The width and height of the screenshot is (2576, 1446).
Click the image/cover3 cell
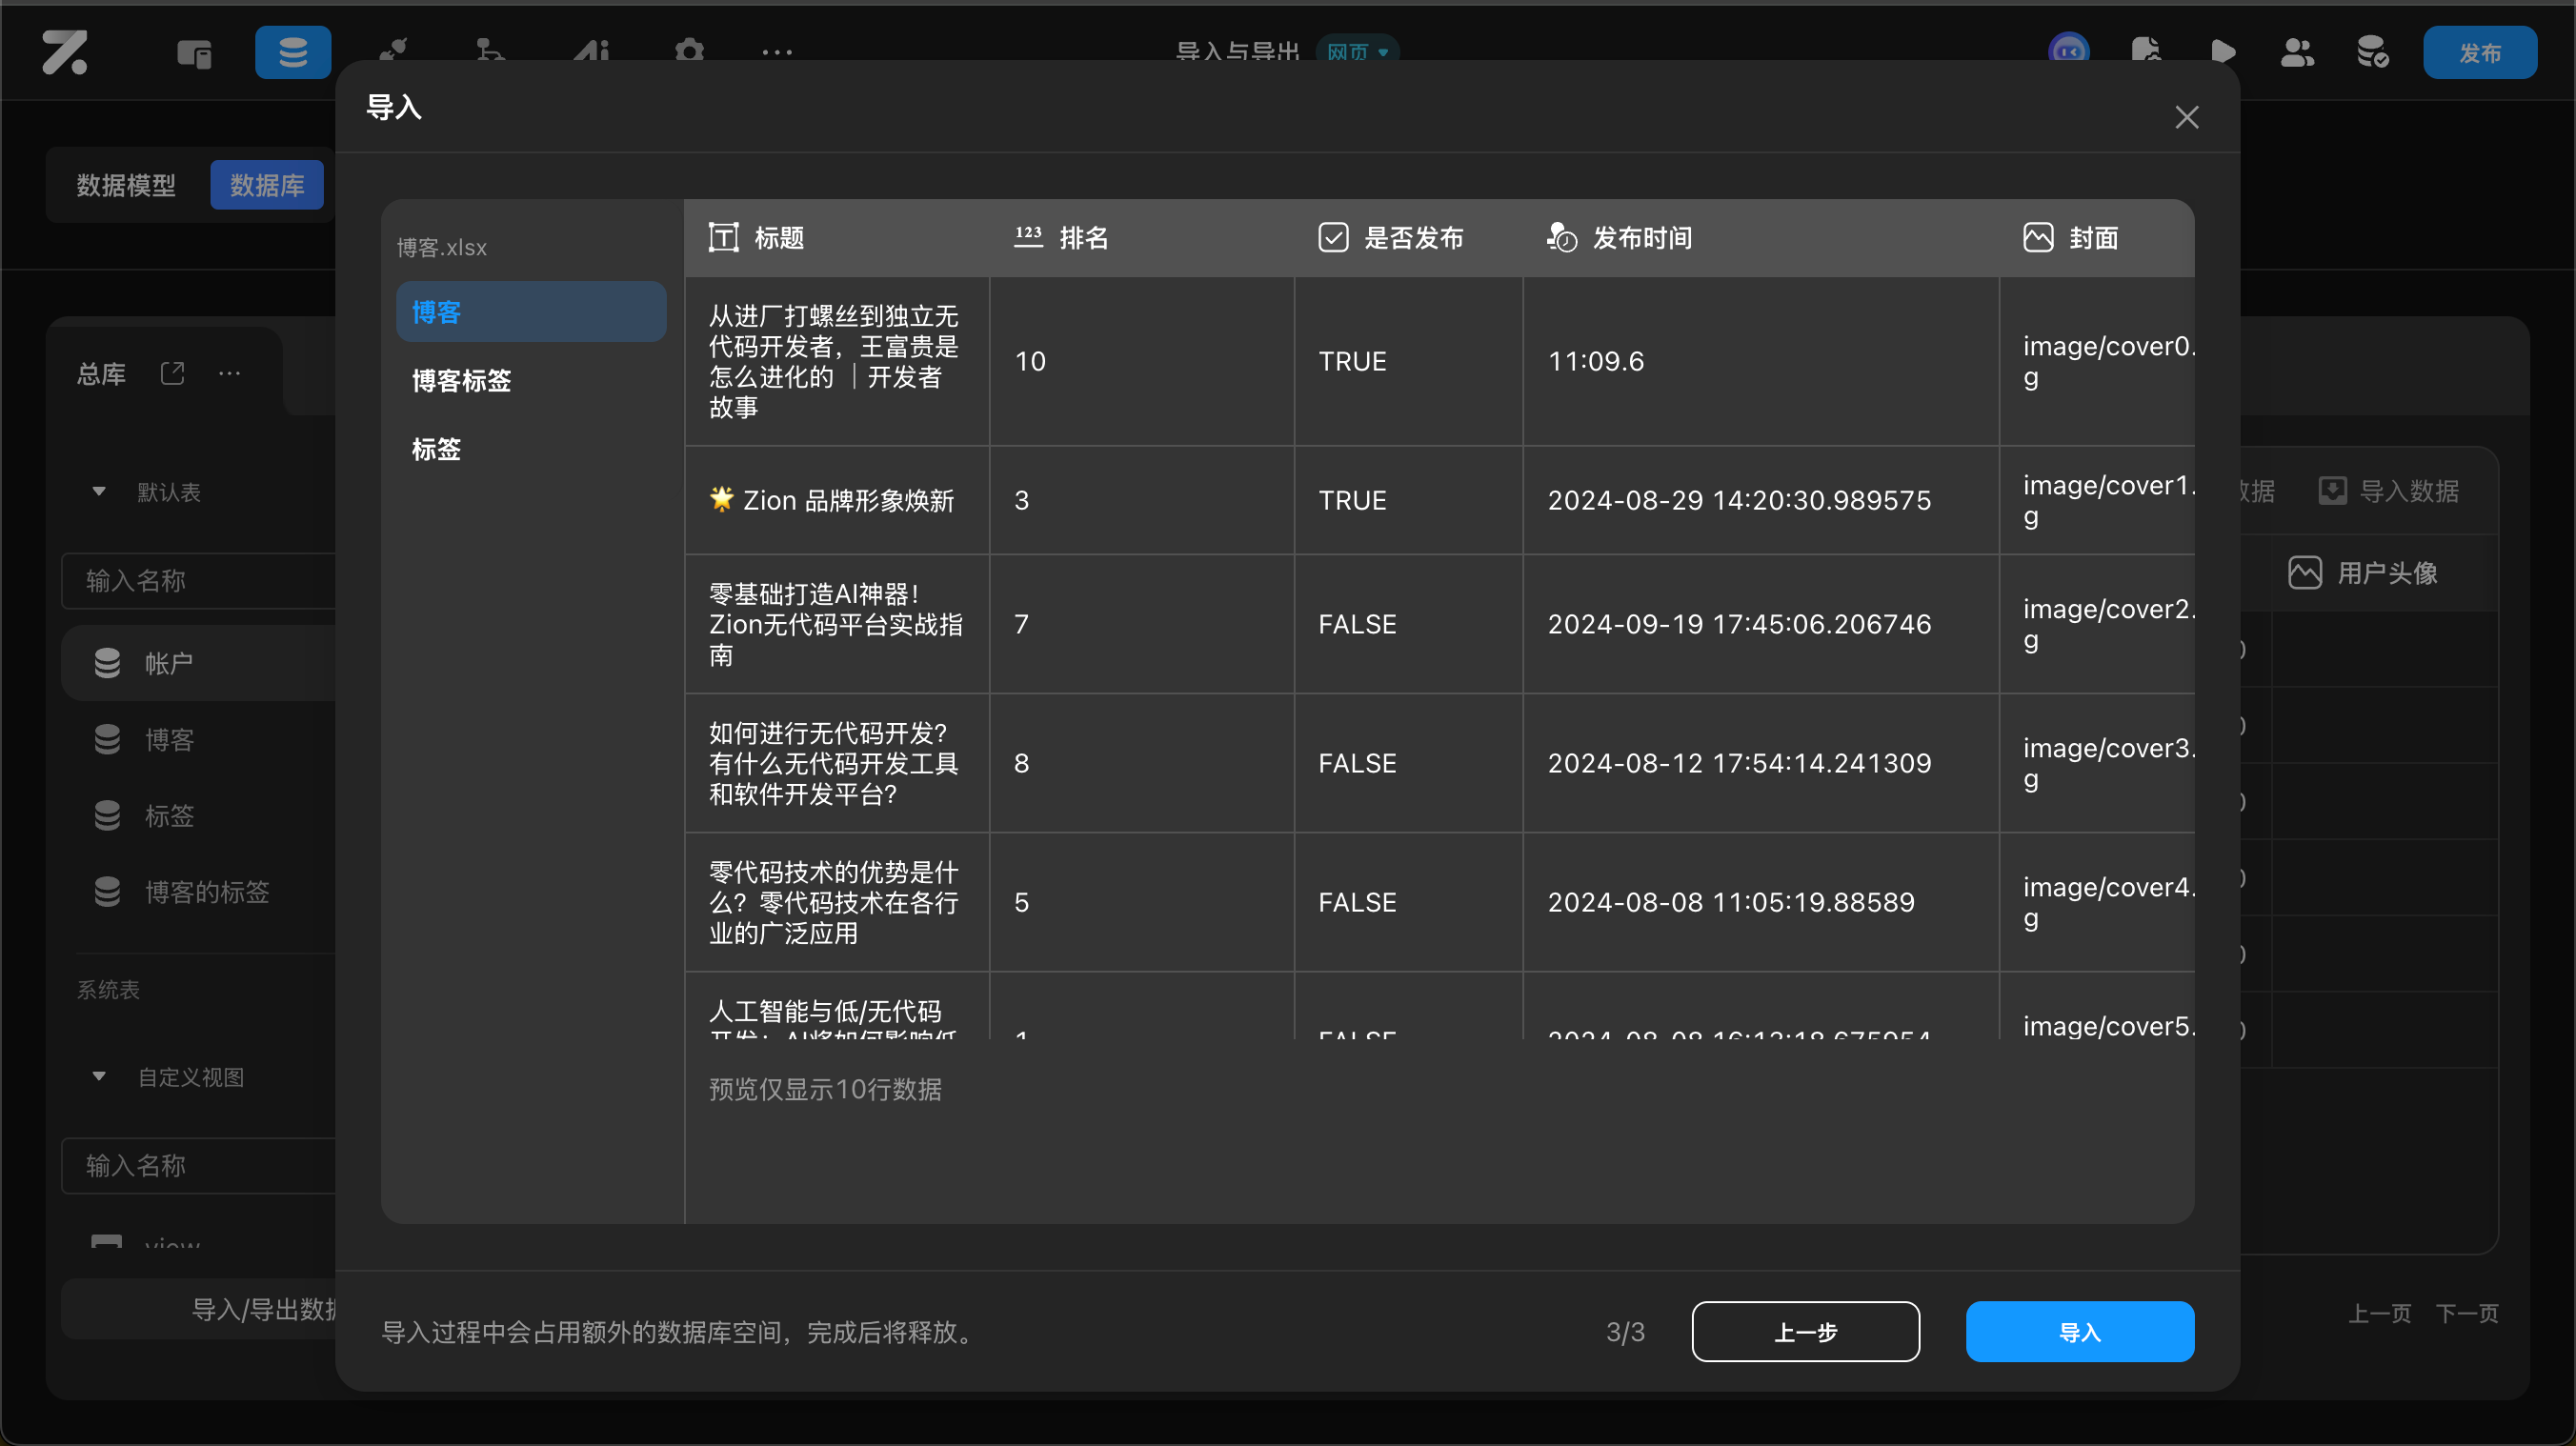pos(2097,763)
